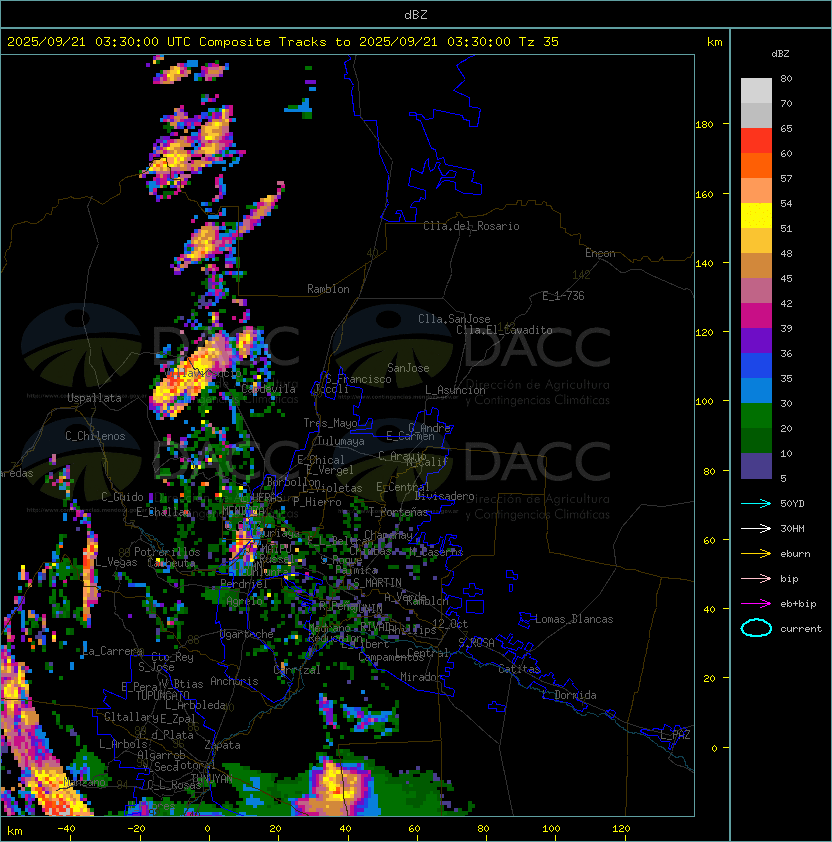
Task: Click the 'Lomas_Blancas' map label
Action: pos(574,619)
